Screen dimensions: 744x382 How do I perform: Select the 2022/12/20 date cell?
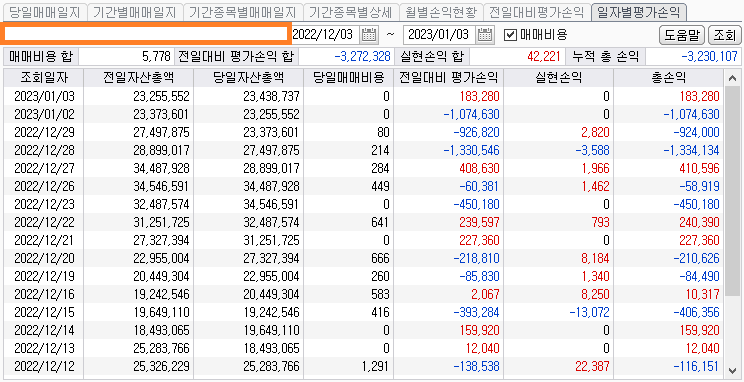[x=44, y=258]
